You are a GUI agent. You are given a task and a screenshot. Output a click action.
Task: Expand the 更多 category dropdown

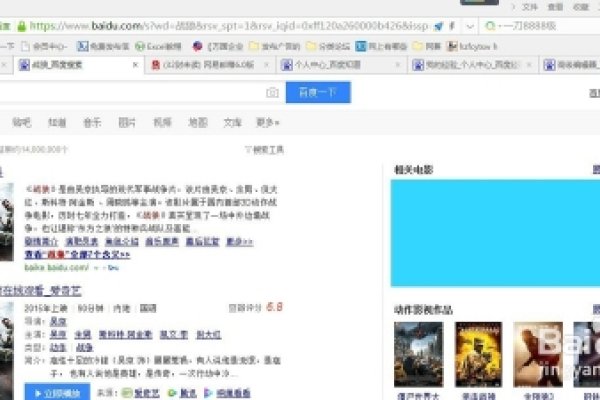click(268, 122)
